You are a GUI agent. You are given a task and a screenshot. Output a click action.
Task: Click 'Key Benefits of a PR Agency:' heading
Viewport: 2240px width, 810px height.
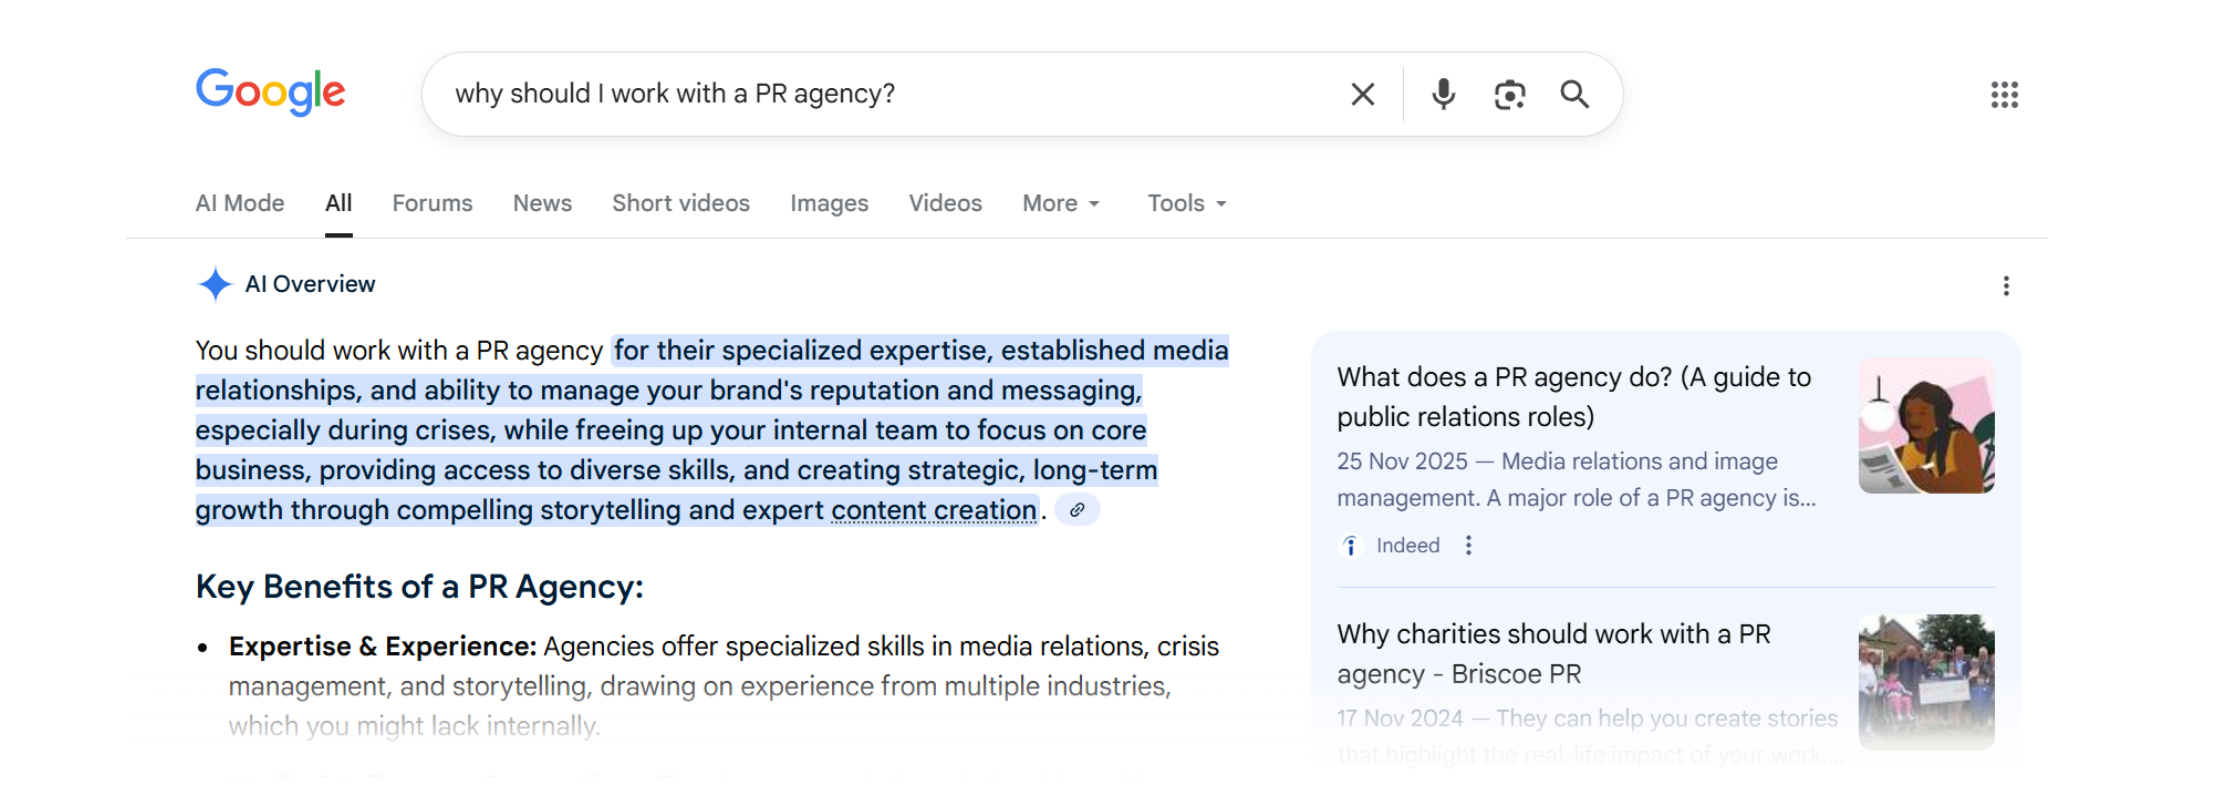pos(420,586)
